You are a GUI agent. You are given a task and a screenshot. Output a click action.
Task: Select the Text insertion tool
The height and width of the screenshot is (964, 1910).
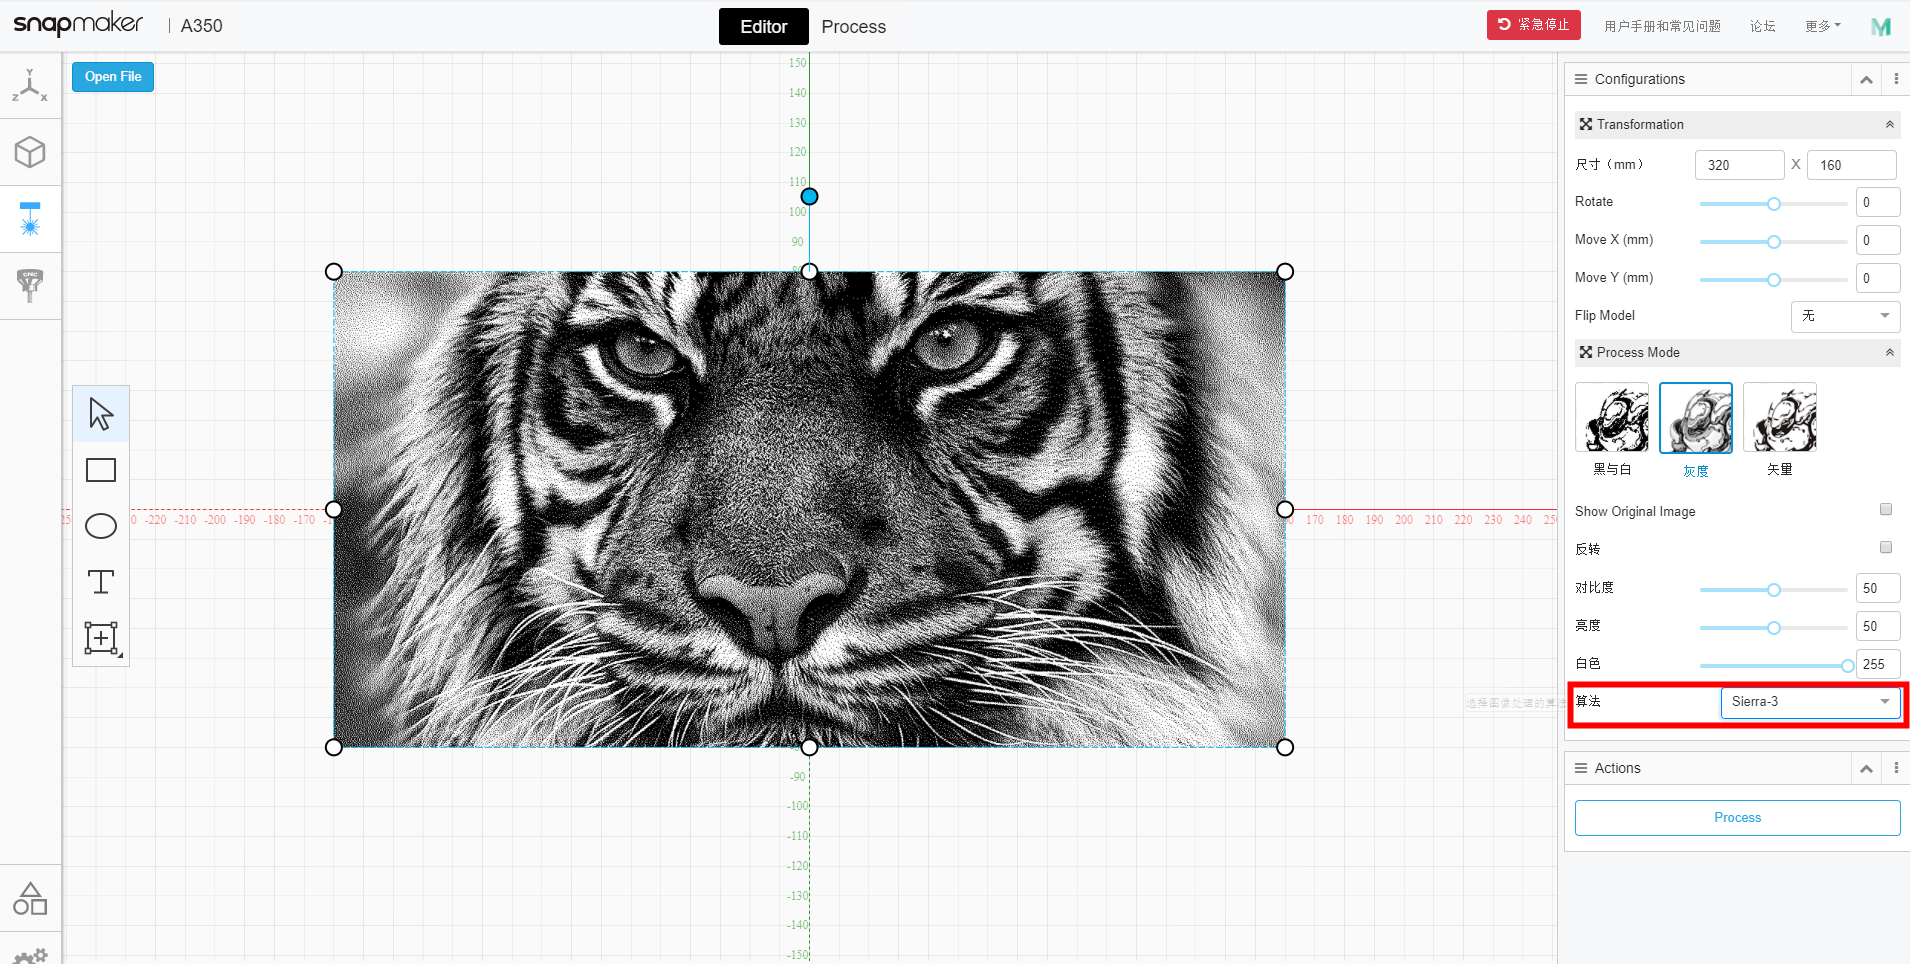pyautogui.click(x=101, y=582)
